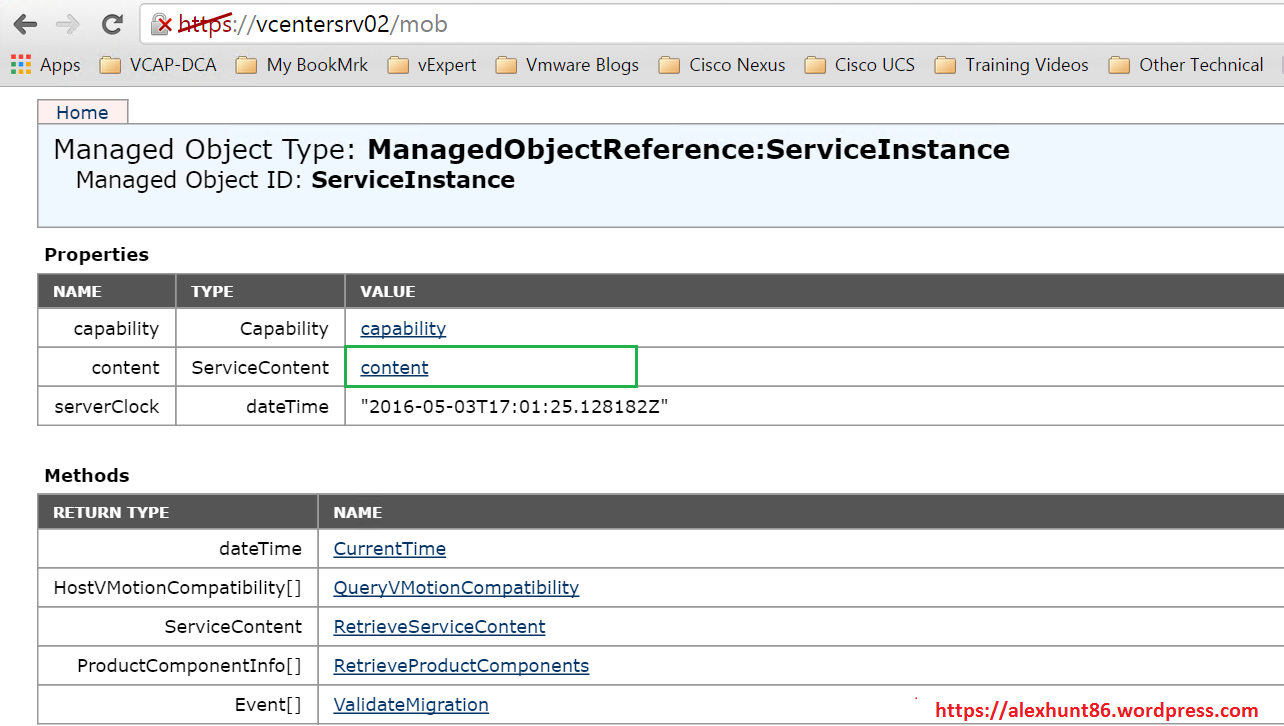The height and width of the screenshot is (726, 1284).
Task: Open the Cisco UCS bookmark folder
Action: pyautogui.click(x=860, y=65)
